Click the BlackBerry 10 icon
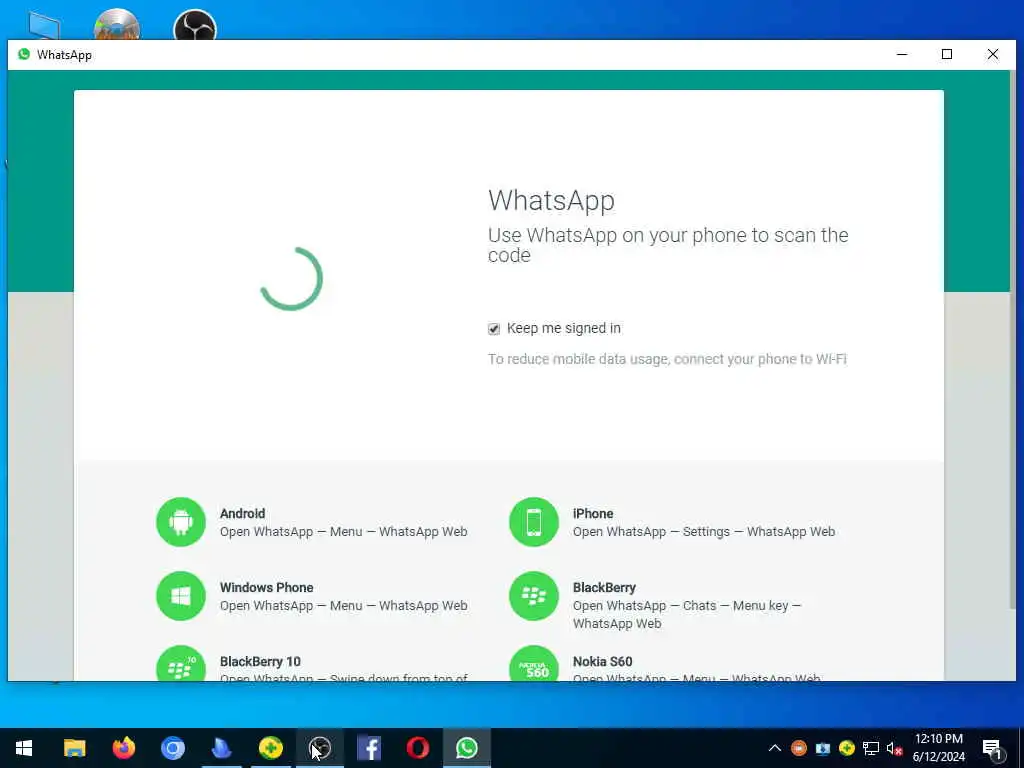The height and width of the screenshot is (768, 1024). coord(181,664)
